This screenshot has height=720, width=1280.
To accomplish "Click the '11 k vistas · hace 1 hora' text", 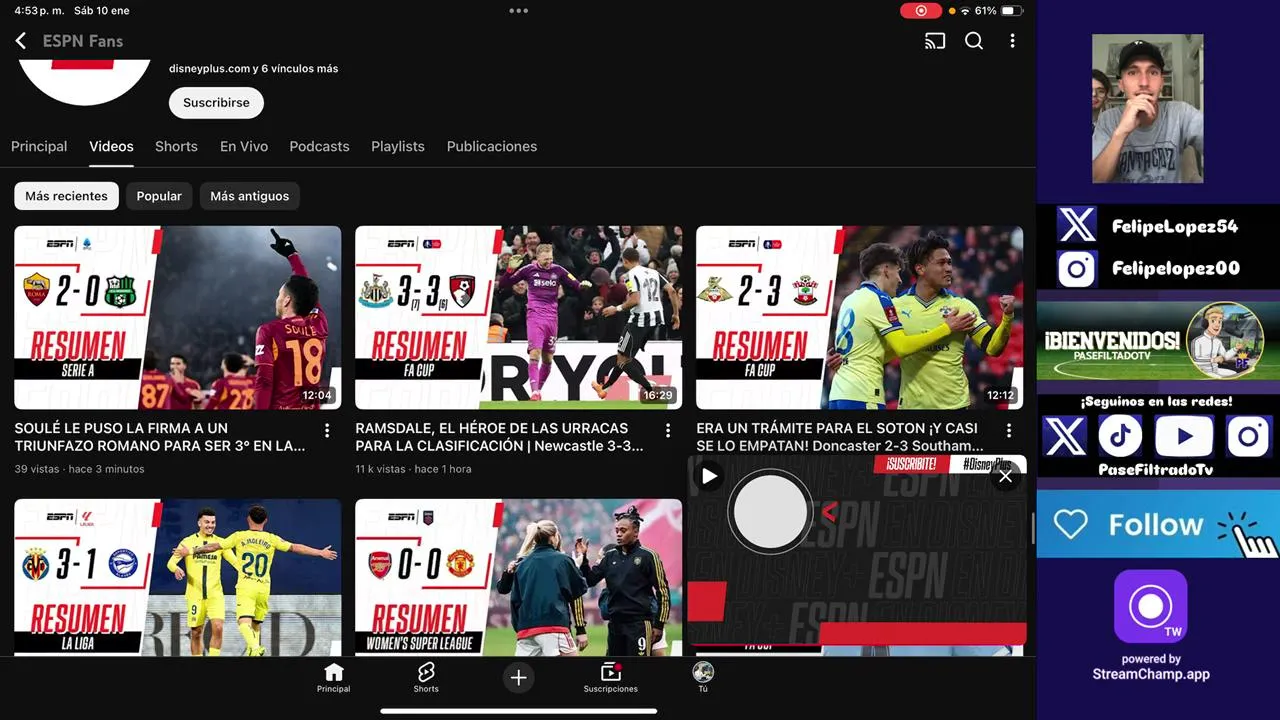I will pyautogui.click(x=413, y=469).
